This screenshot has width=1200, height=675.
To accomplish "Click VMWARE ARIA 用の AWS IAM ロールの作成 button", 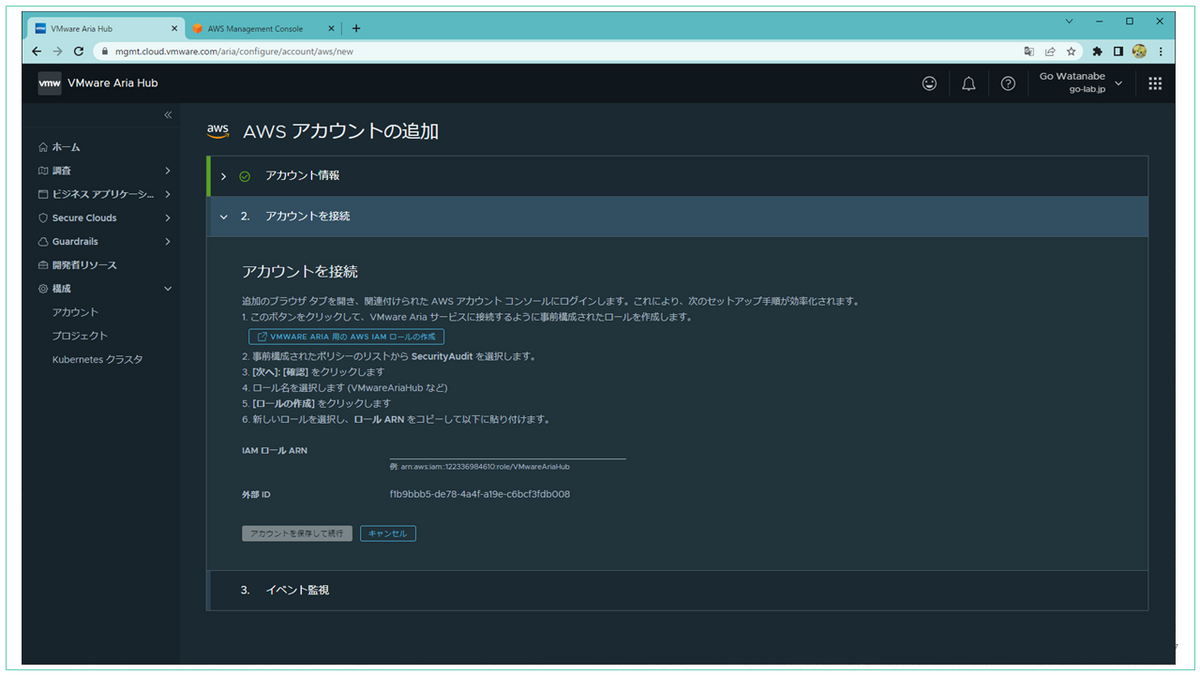I will (346, 337).
